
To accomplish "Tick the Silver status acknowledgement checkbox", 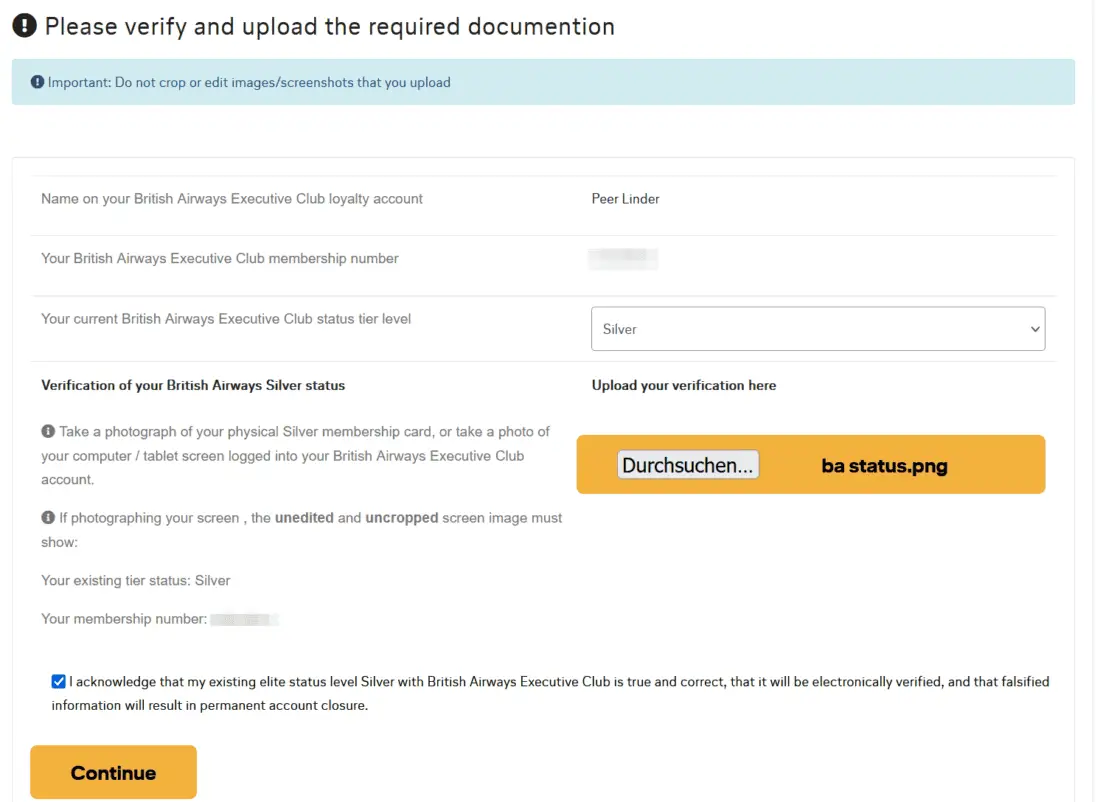I will (x=59, y=682).
